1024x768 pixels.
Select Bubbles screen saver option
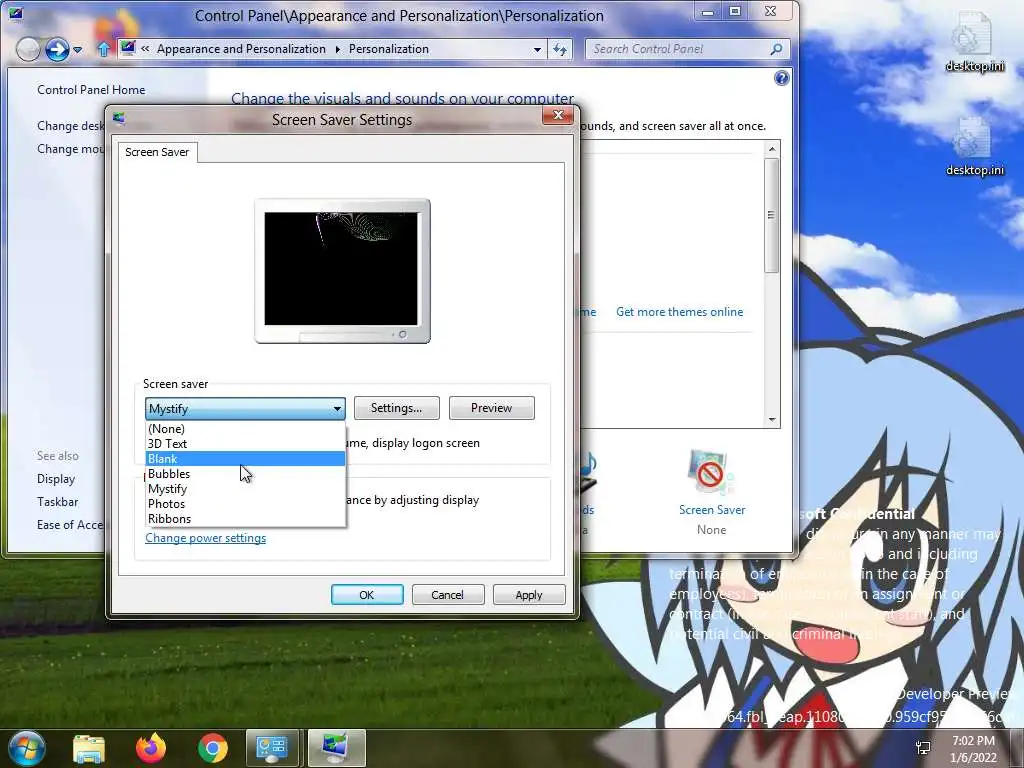tap(245, 473)
